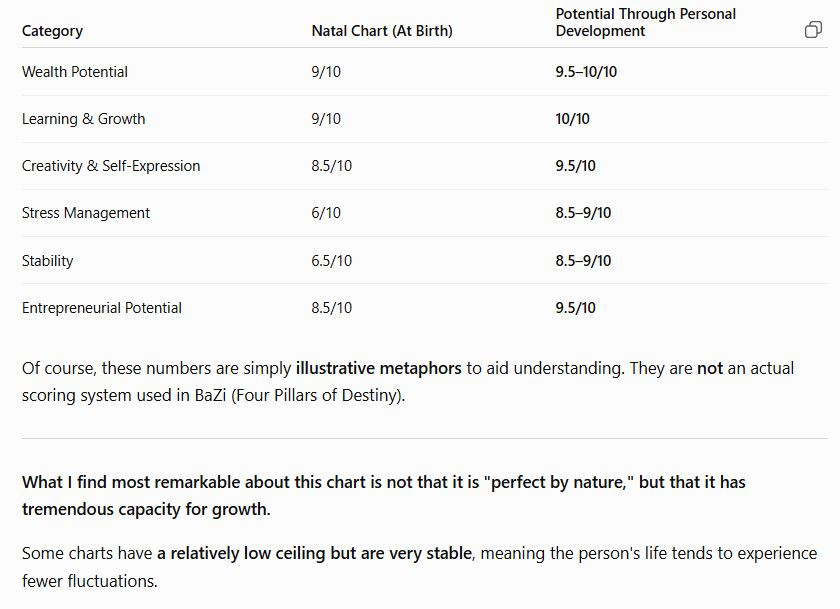Click the bold 'tremendous capacity for growth' sentence
The width and height of the screenshot is (840, 609).
(x=146, y=509)
